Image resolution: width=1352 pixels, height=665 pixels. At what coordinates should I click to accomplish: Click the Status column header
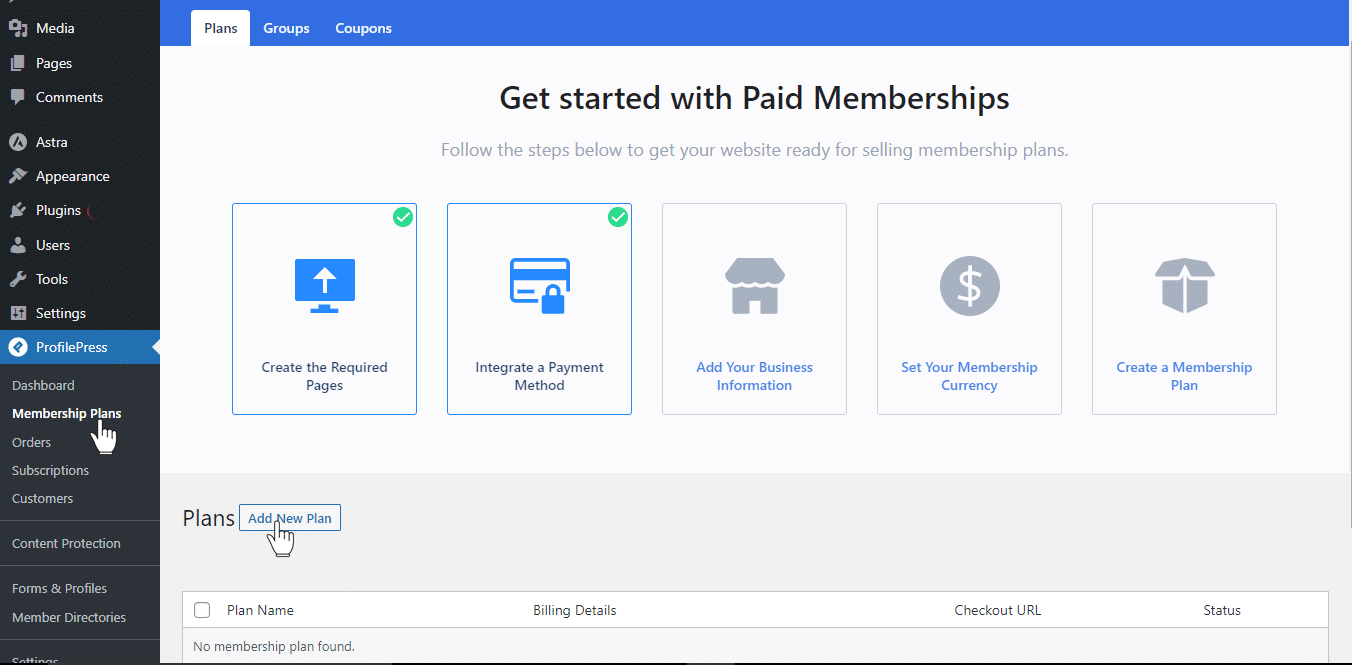pyautogui.click(x=1222, y=610)
